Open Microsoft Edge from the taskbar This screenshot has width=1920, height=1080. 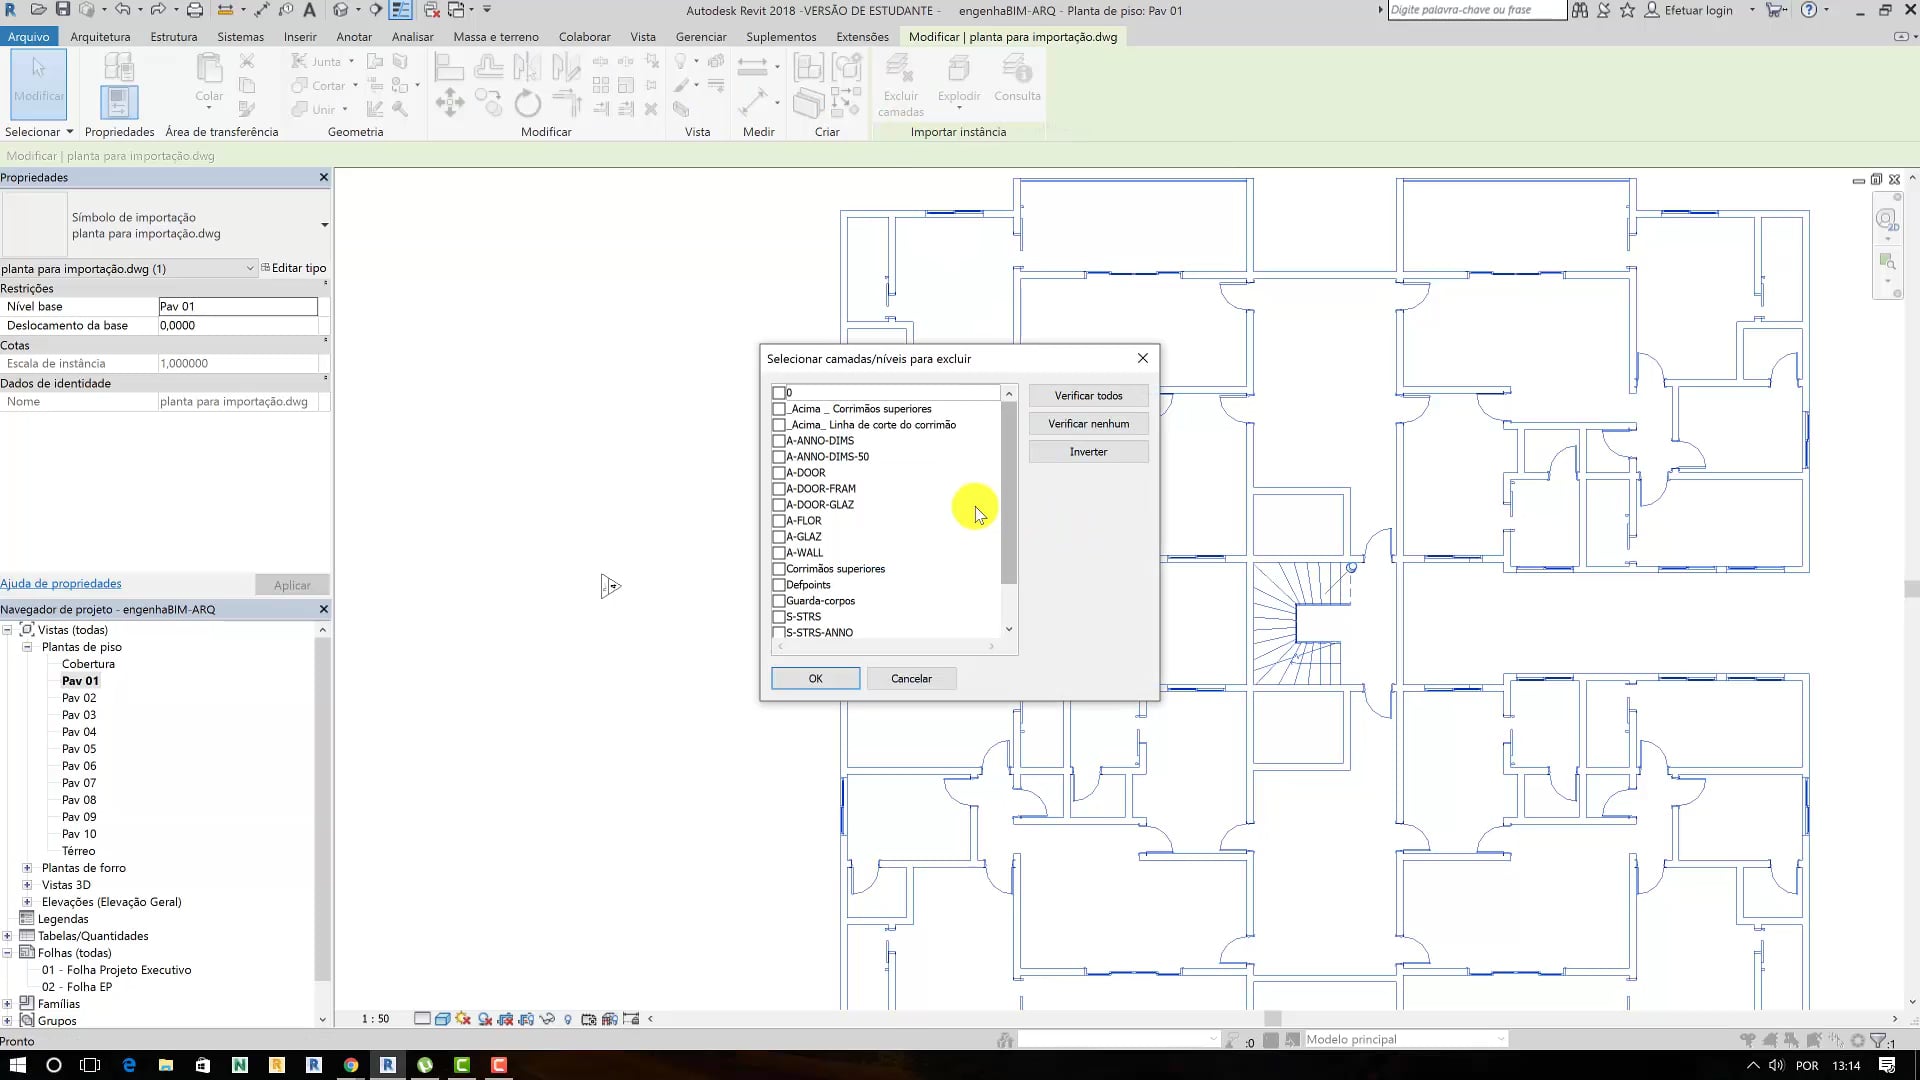coord(129,1065)
